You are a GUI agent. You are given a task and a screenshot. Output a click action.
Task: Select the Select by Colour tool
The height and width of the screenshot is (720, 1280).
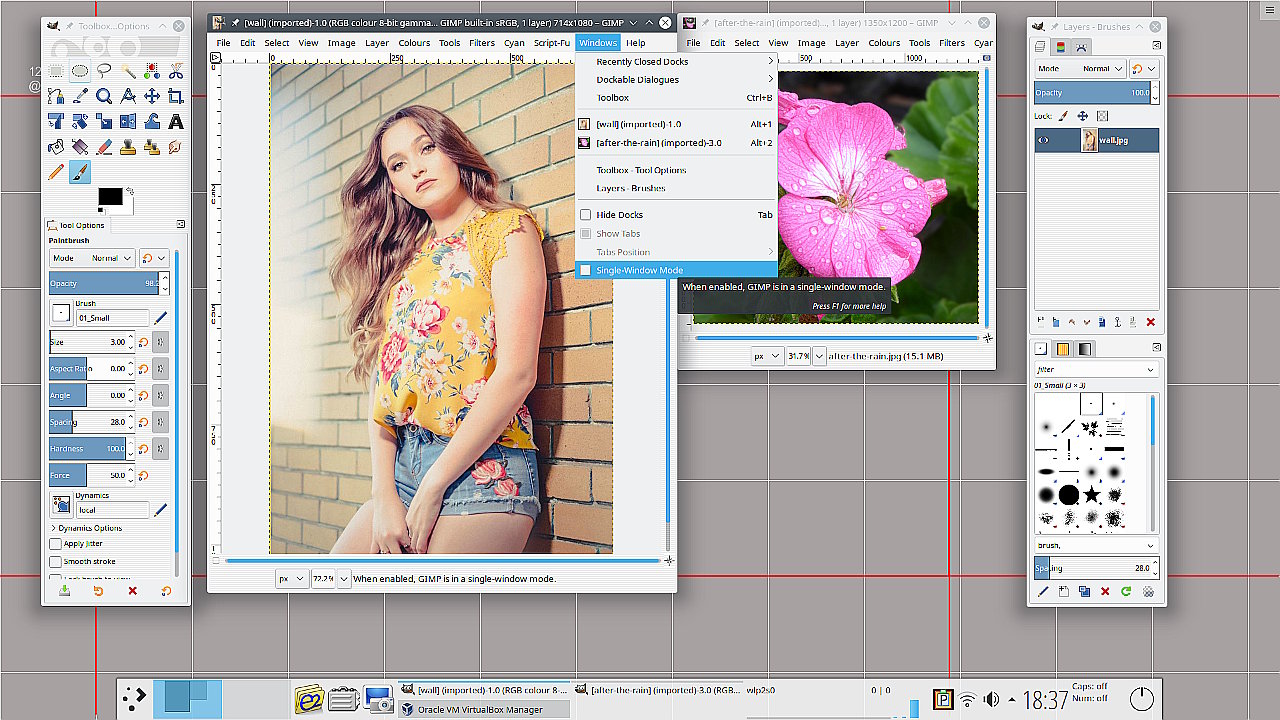pos(152,71)
